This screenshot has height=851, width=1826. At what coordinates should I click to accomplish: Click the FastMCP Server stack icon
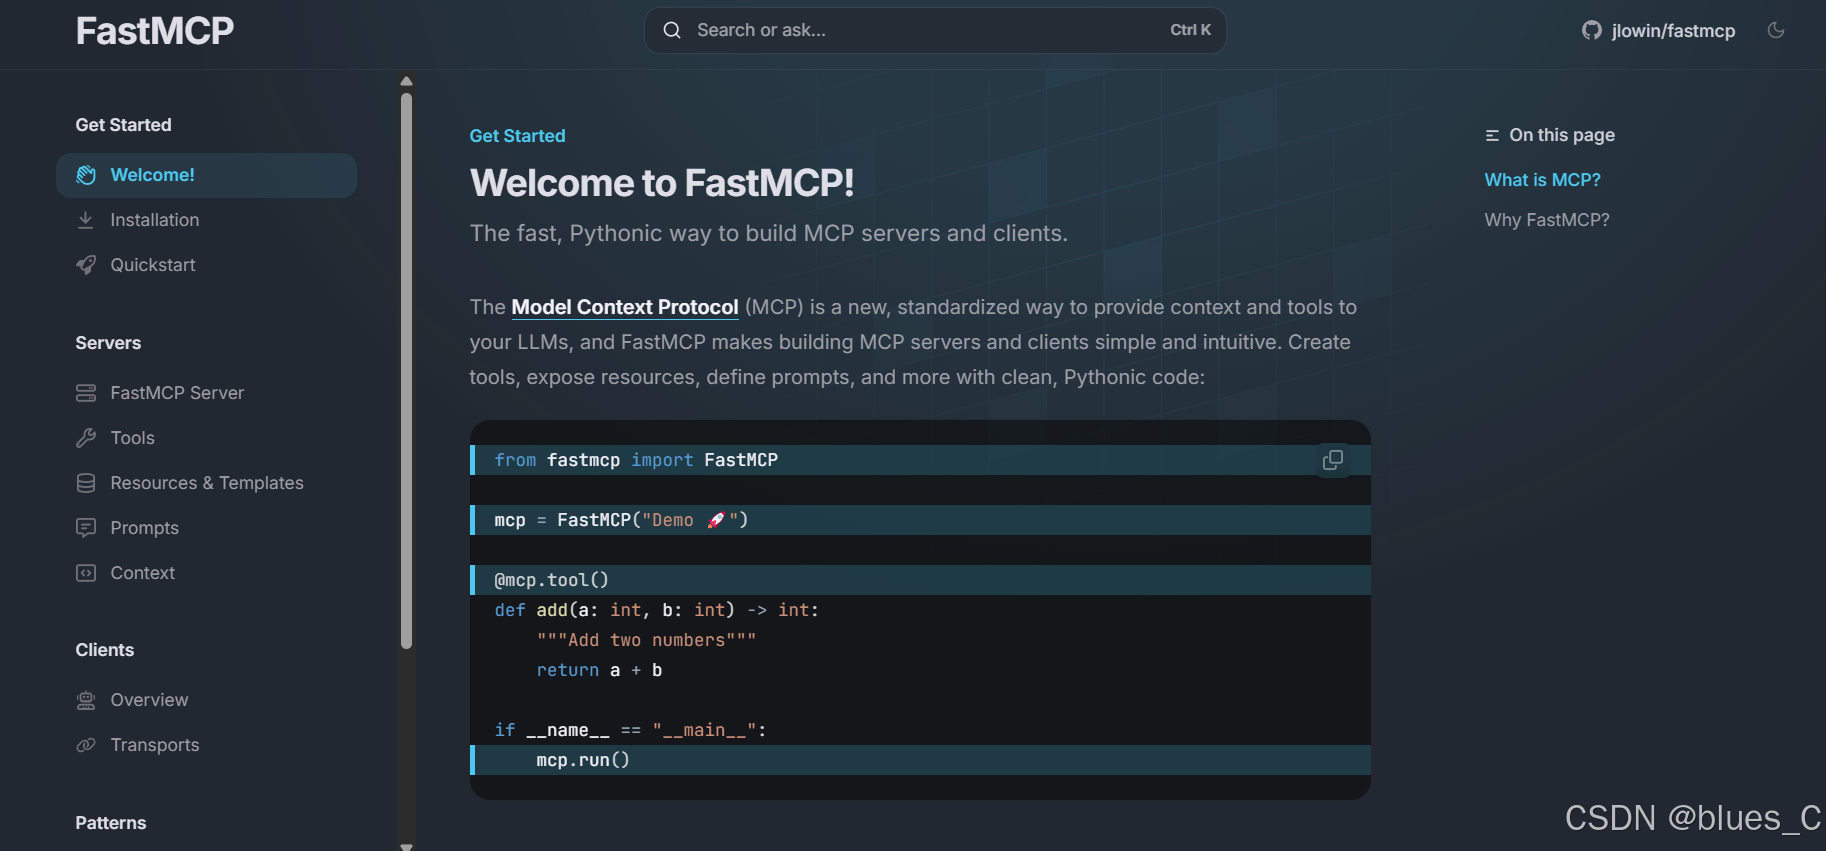point(86,393)
